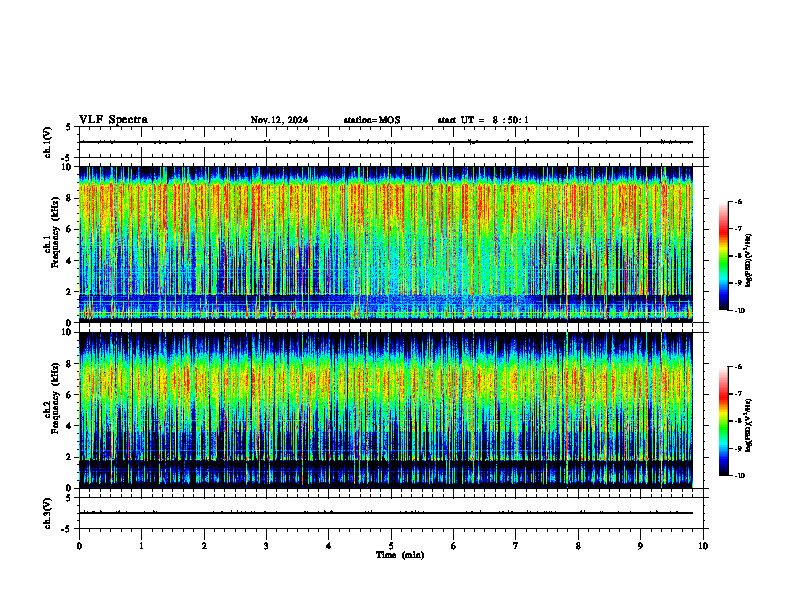Click the "2" kHz tick on ch.2 axis

pos(70,457)
